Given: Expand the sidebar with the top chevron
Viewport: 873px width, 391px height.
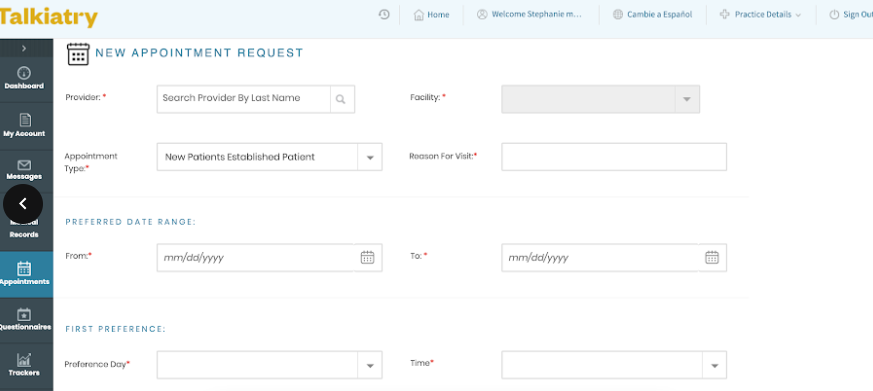Looking at the screenshot, I should click(x=24, y=48).
